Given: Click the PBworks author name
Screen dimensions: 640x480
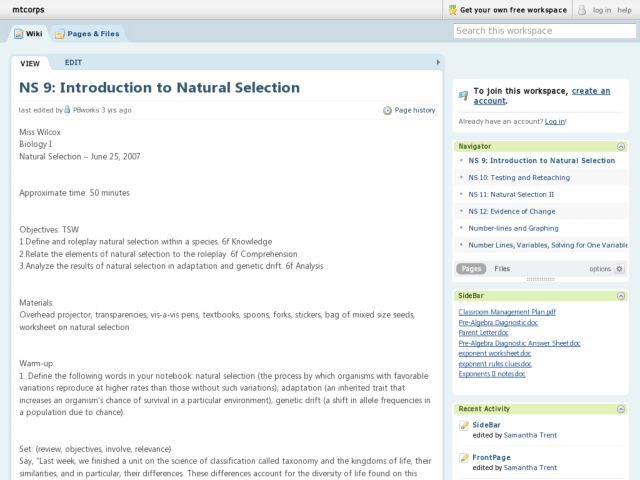Looking at the screenshot, I should click(x=86, y=110).
